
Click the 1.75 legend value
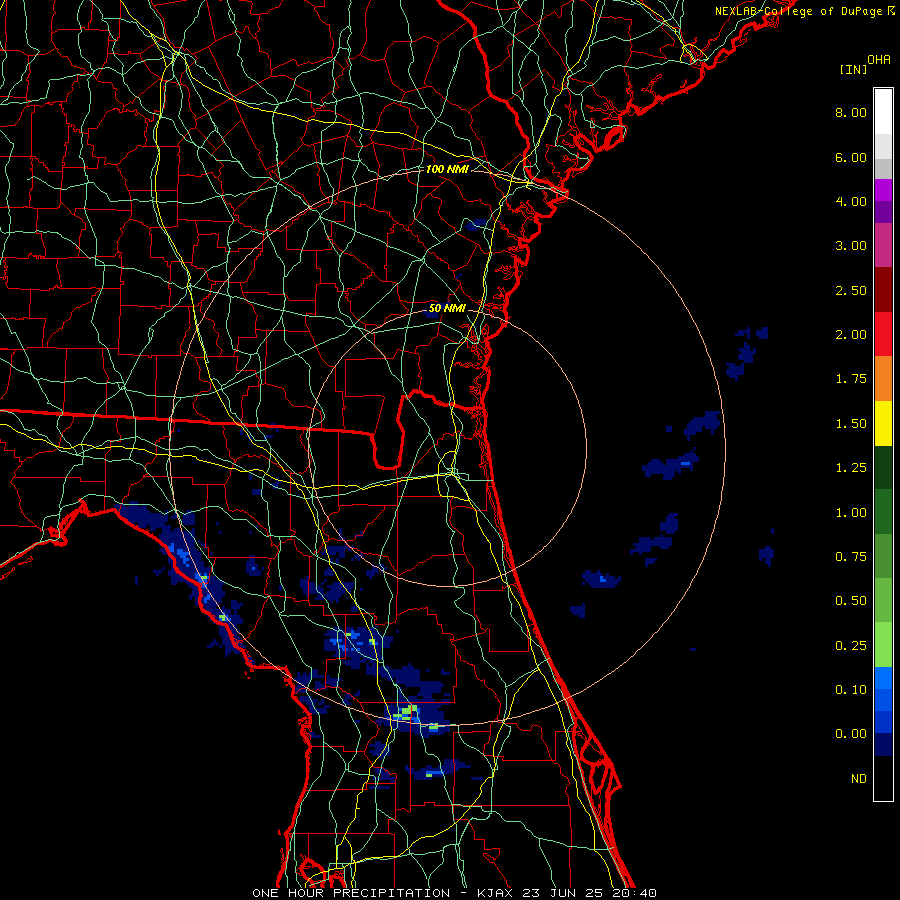point(851,379)
